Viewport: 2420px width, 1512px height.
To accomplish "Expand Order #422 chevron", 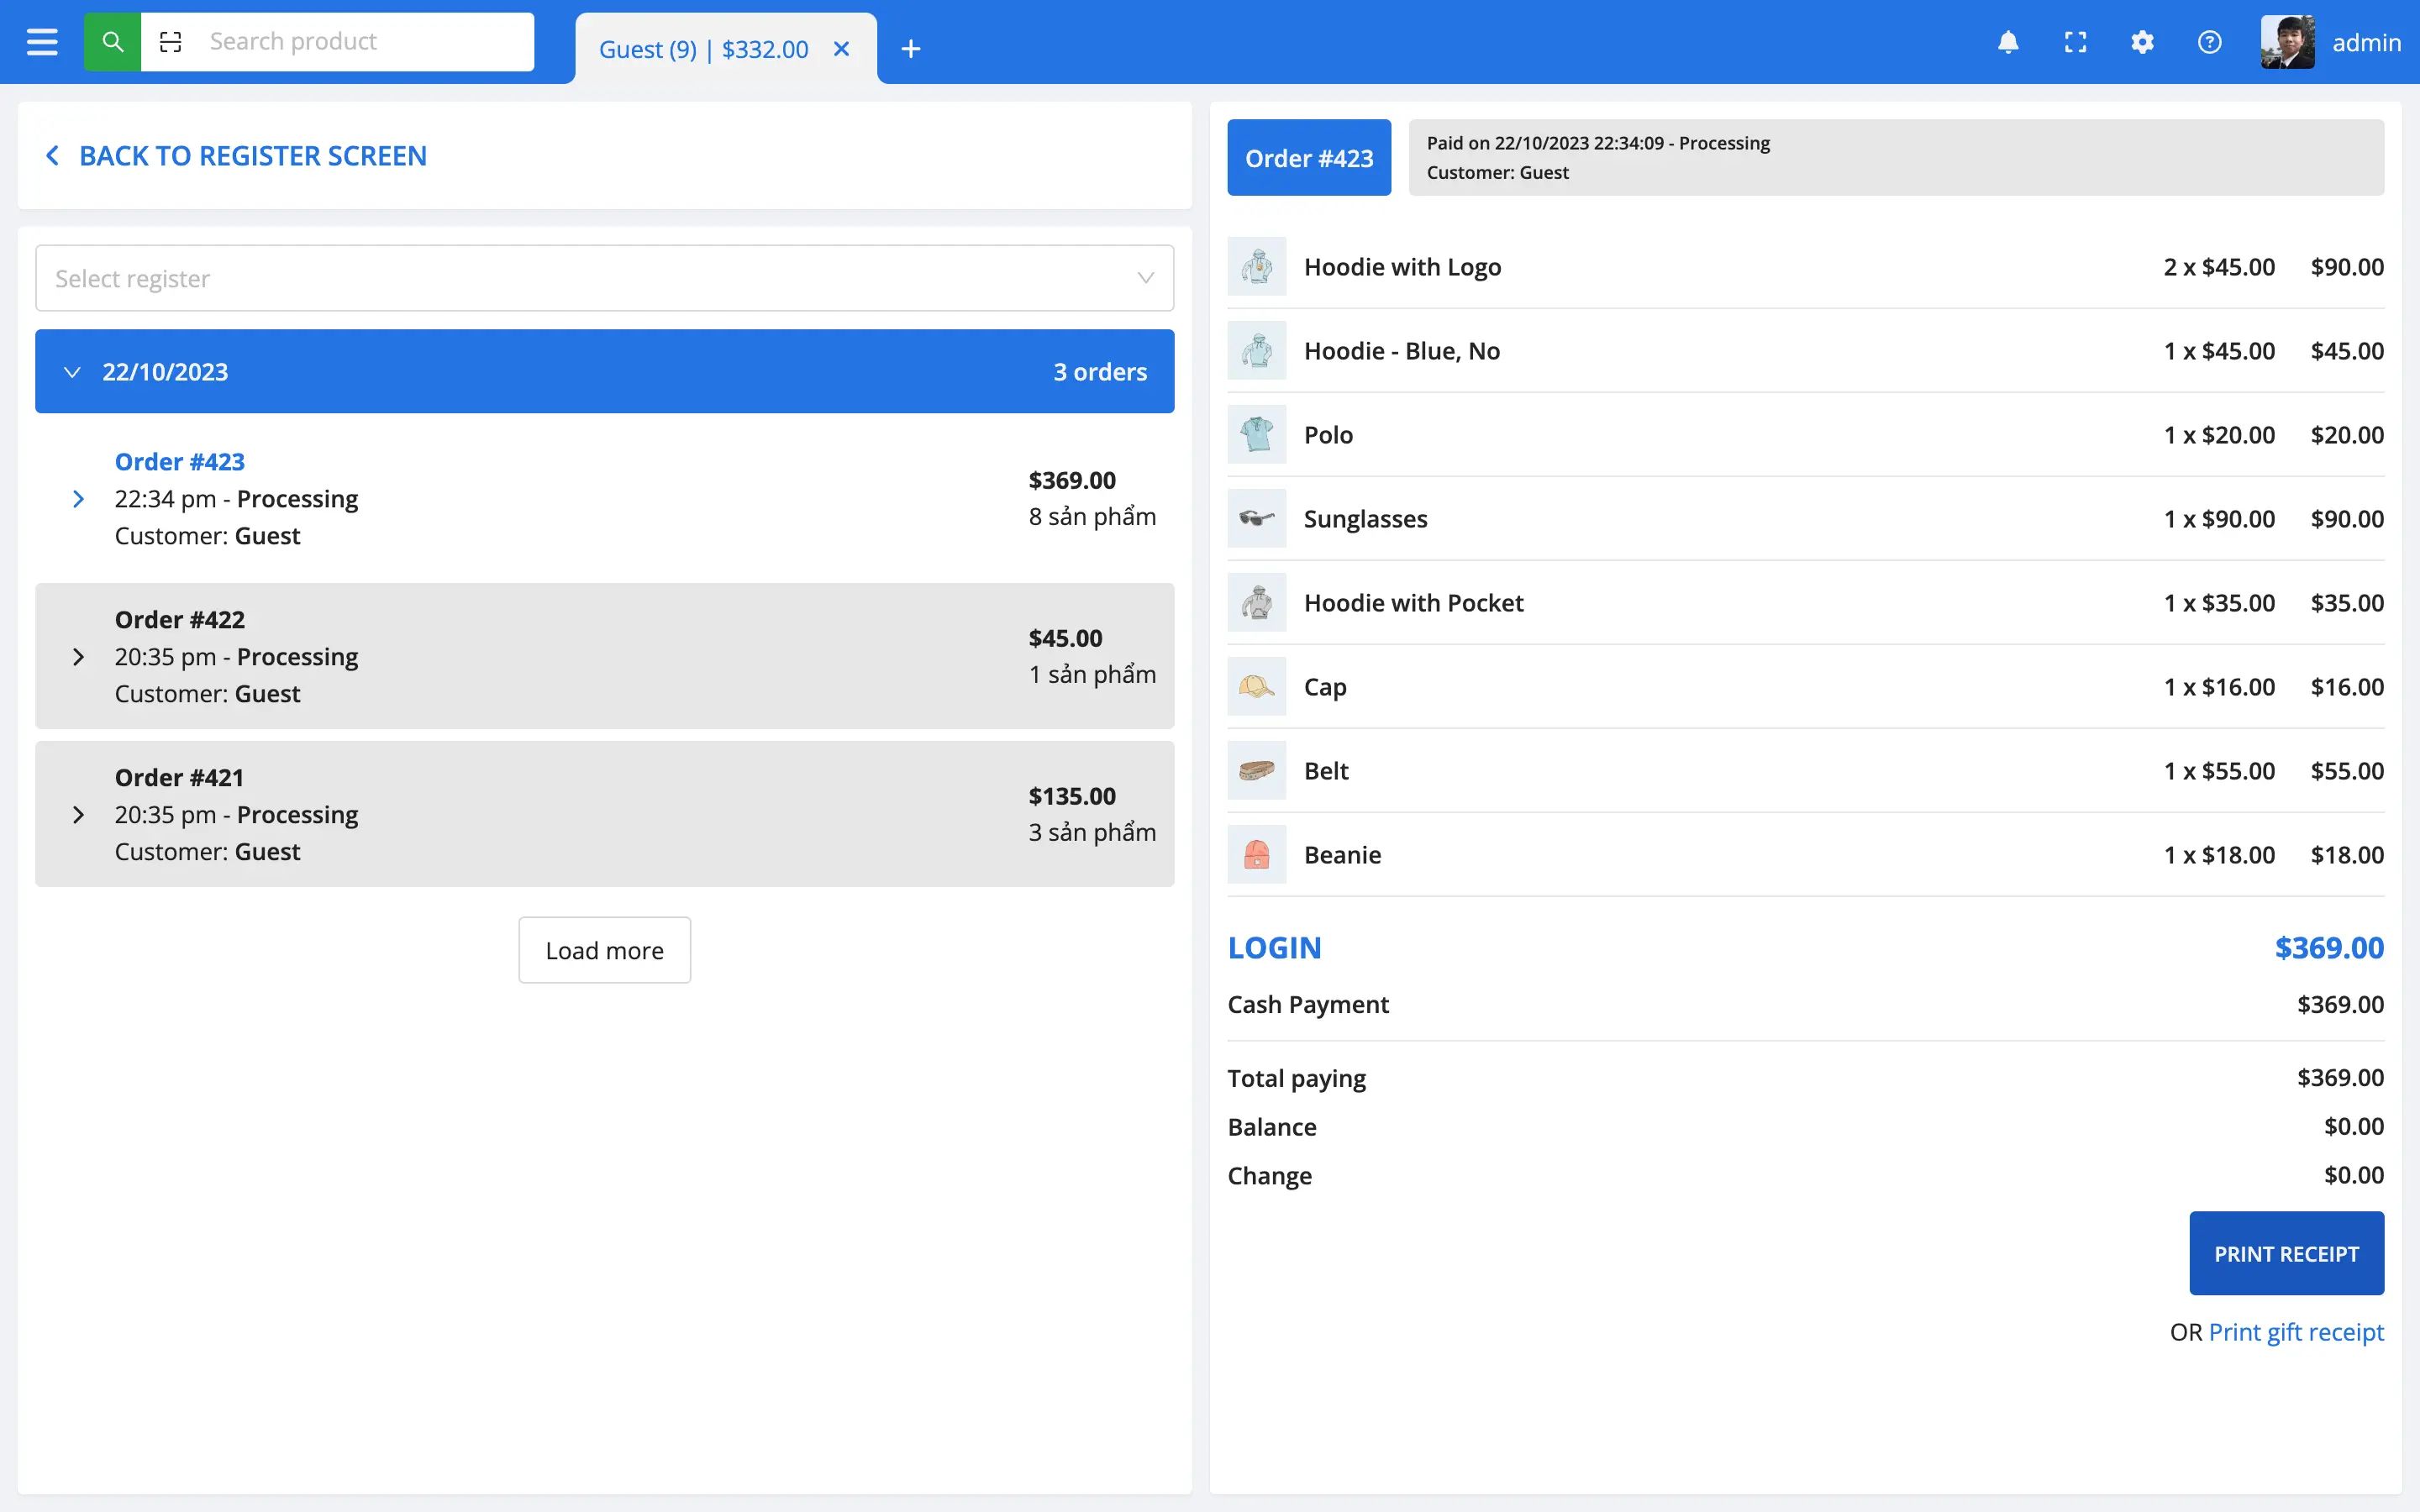I will pos(79,657).
